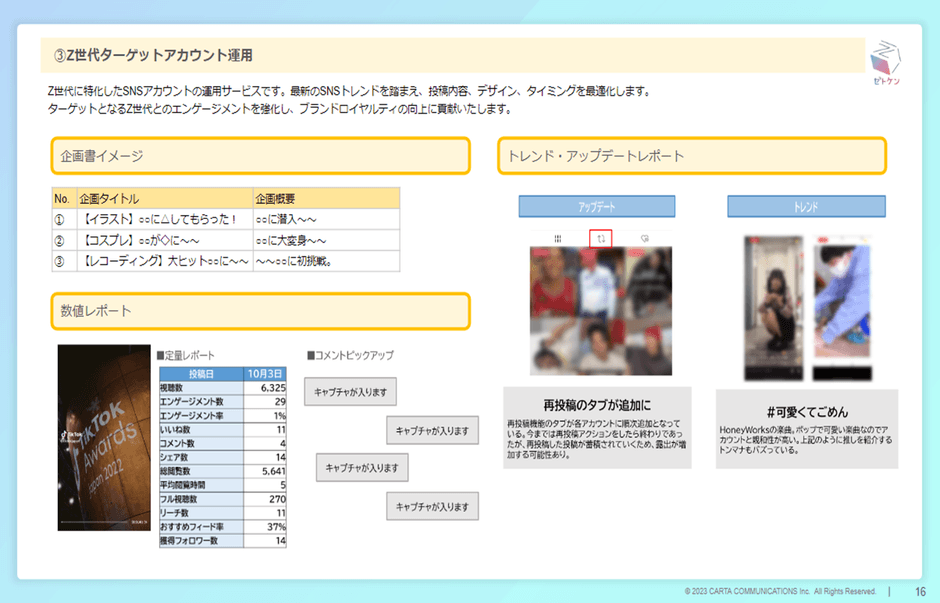Select the 企画書イメージ section header
Viewport: 940px width, 603px height.
click(x=260, y=156)
